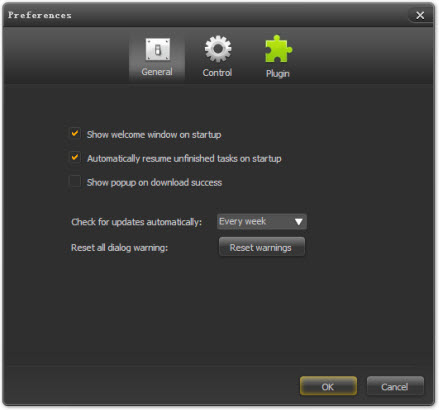Enable Show popup on download success
The width and height of the screenshot is (439, 410).
pos(75,182)
